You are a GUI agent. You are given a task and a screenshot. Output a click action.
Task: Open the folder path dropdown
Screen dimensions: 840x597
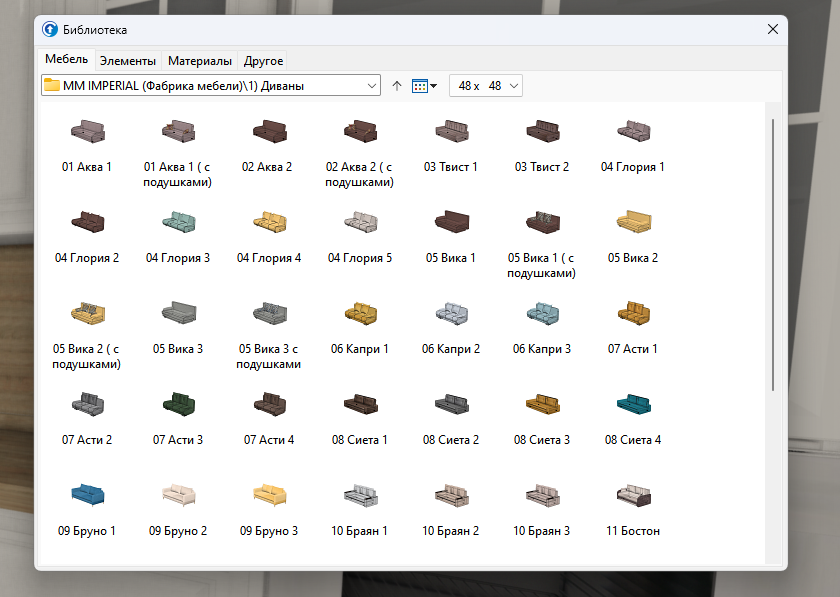(373, 86)
